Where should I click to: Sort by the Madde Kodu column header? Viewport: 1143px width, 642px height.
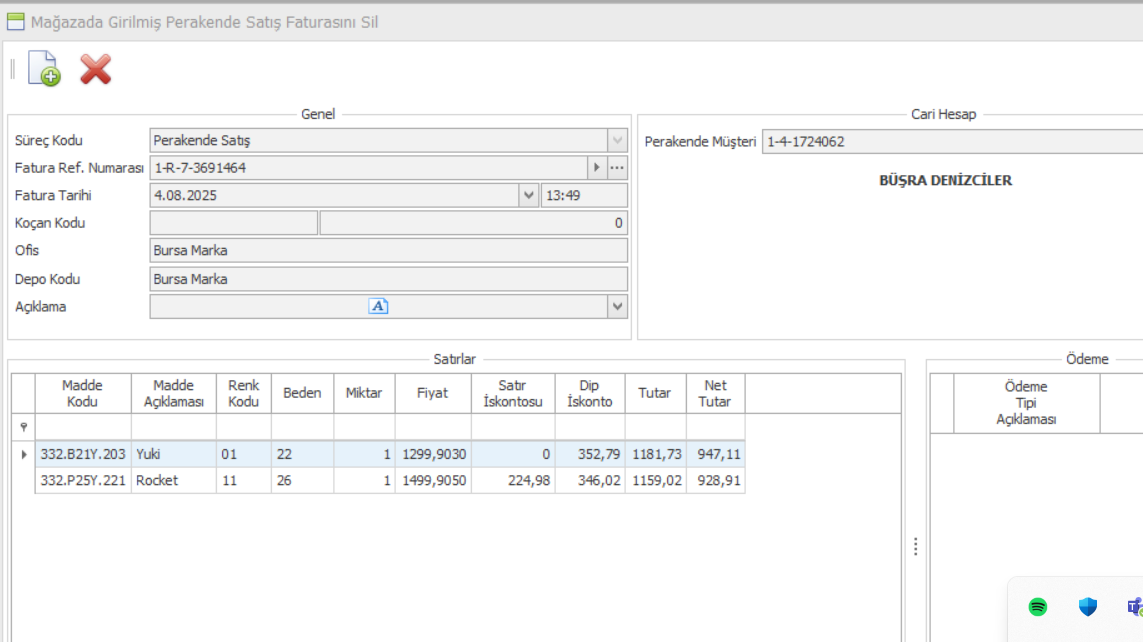82,393
